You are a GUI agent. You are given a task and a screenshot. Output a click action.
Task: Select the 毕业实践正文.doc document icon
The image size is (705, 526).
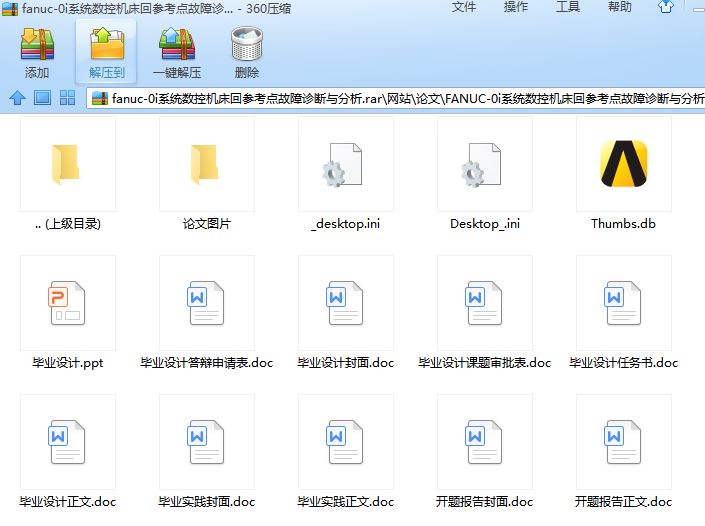[x=346, y=442]
